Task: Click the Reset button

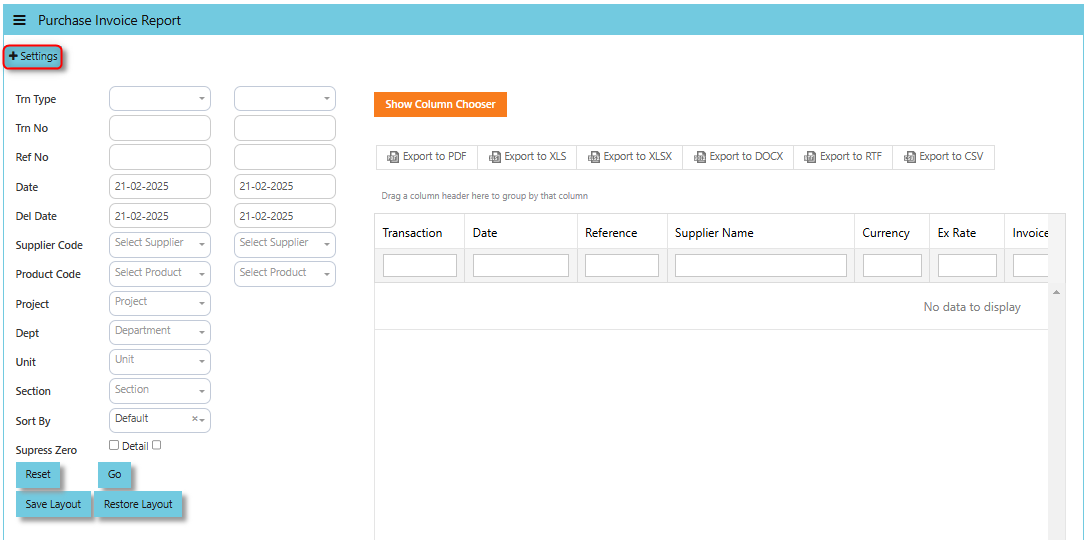Action: (x=38, y=475)
